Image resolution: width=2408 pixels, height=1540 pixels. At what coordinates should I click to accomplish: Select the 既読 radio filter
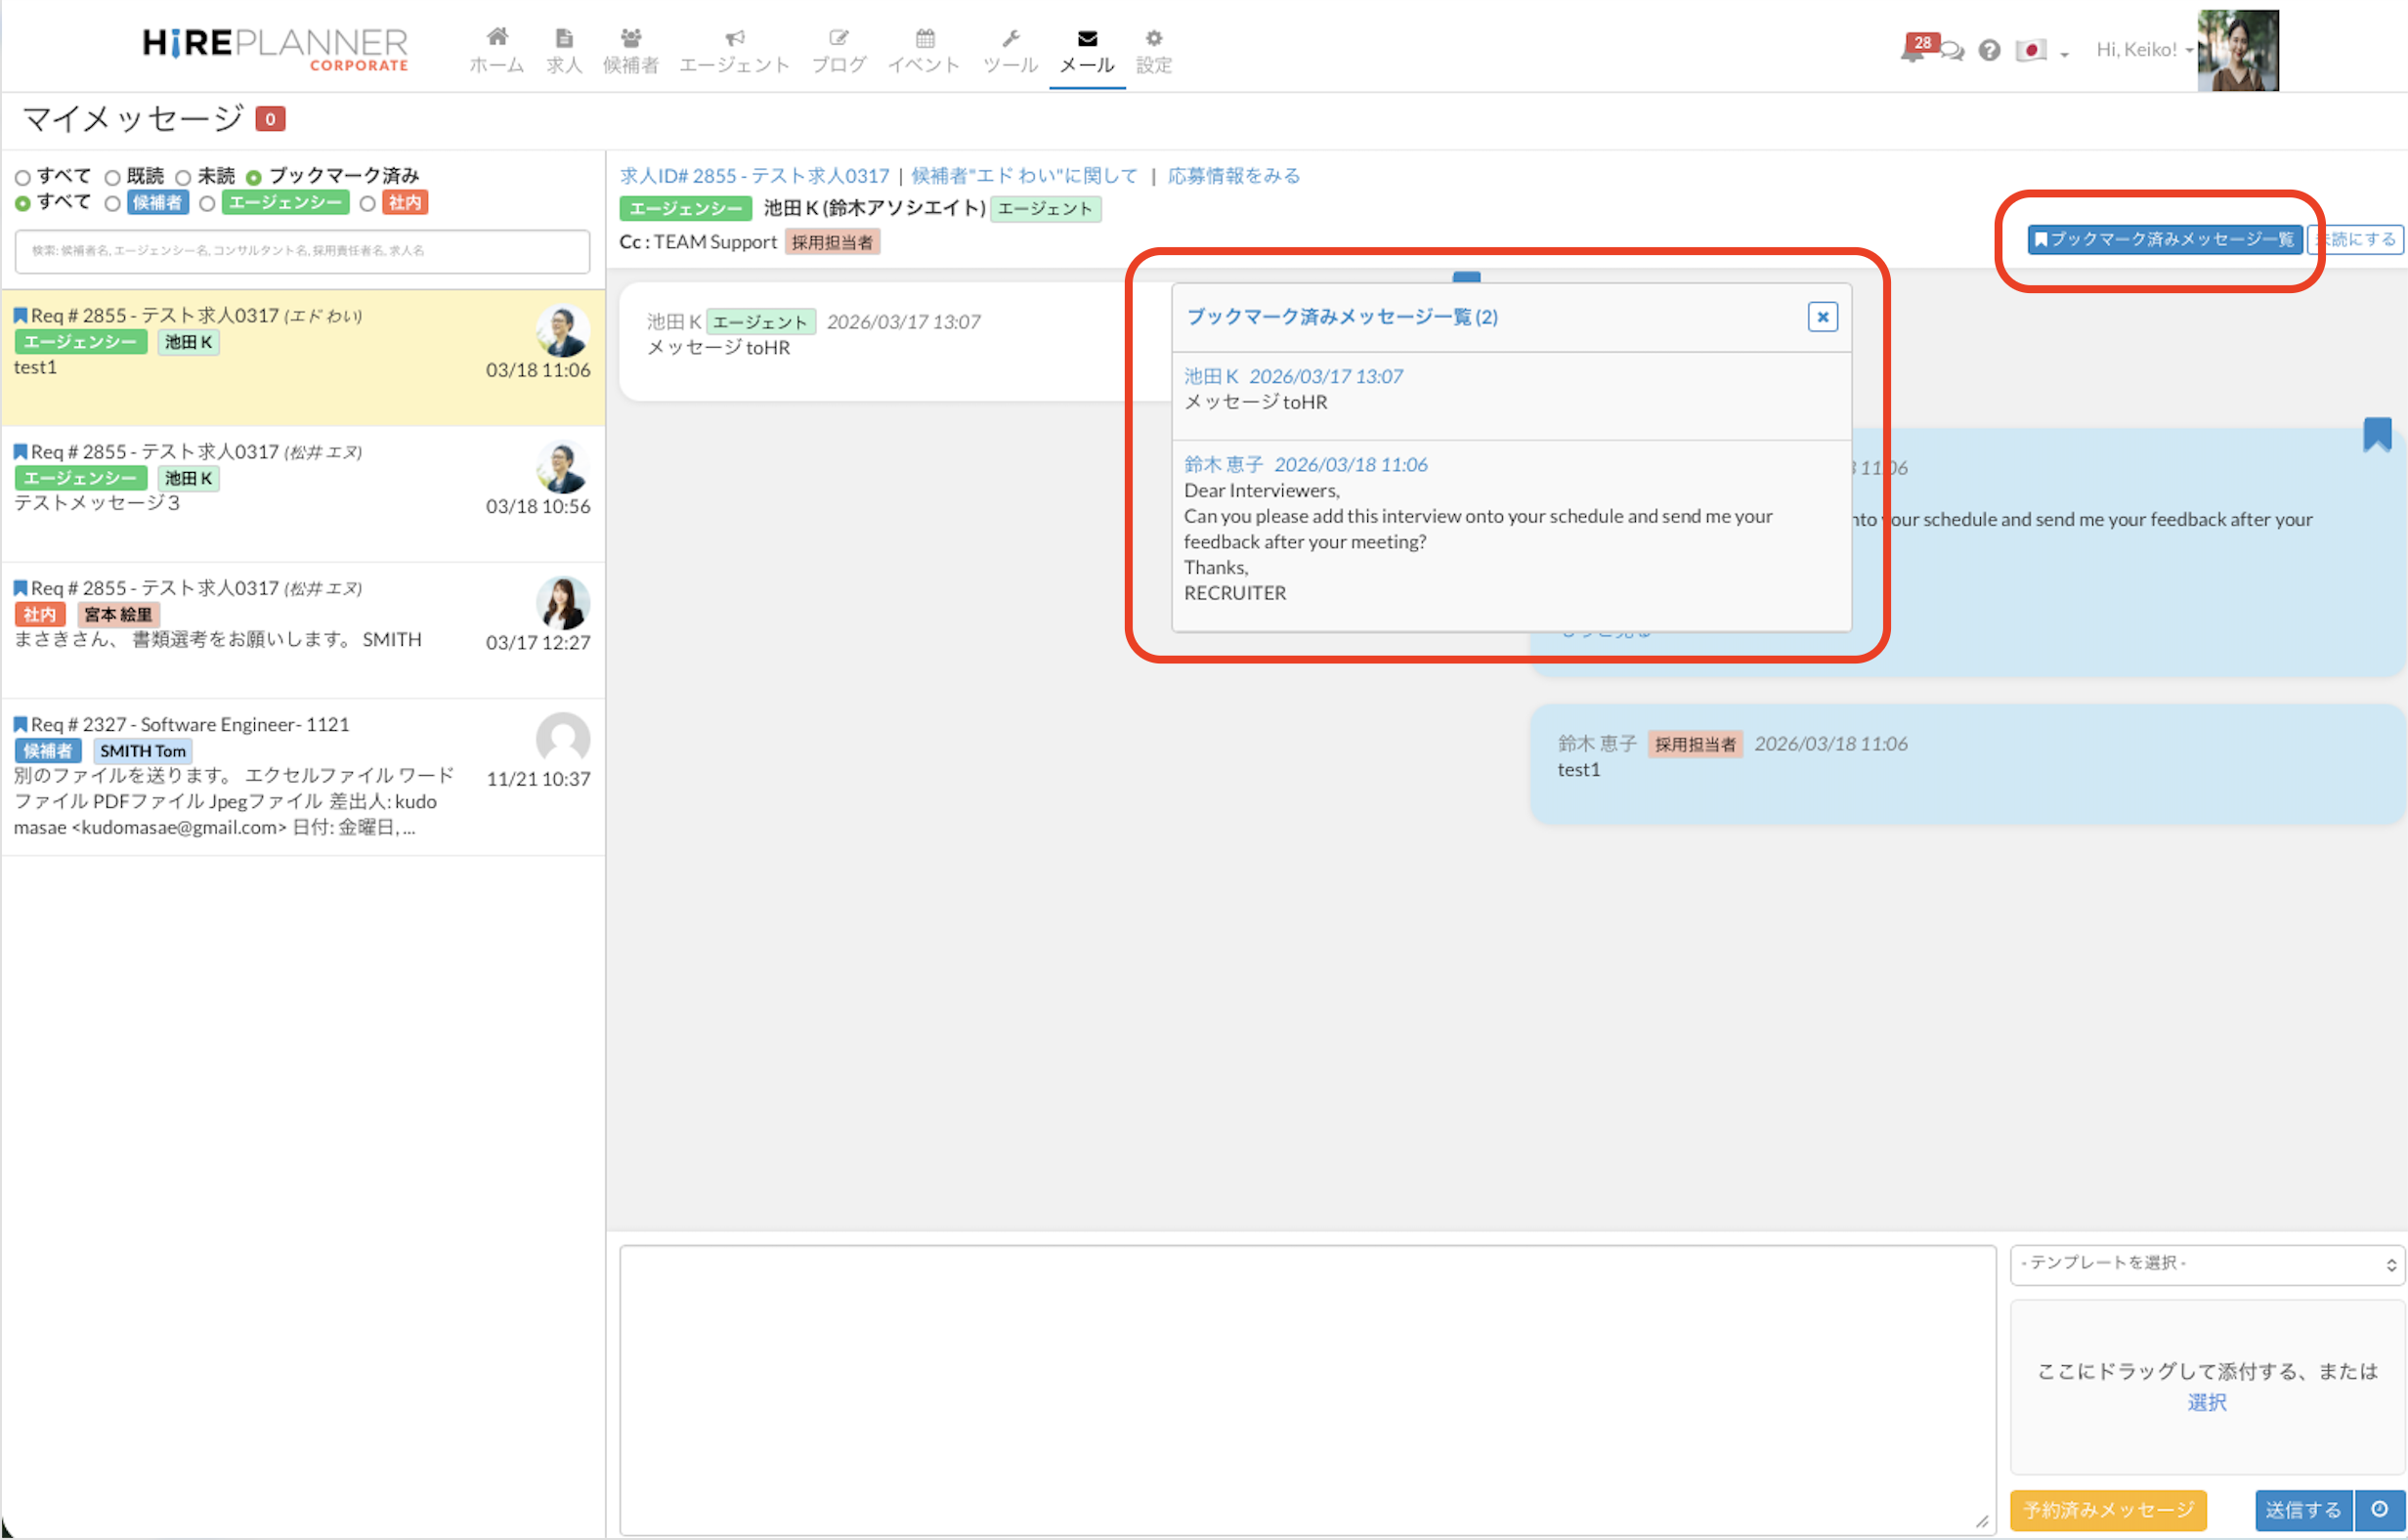113,178
